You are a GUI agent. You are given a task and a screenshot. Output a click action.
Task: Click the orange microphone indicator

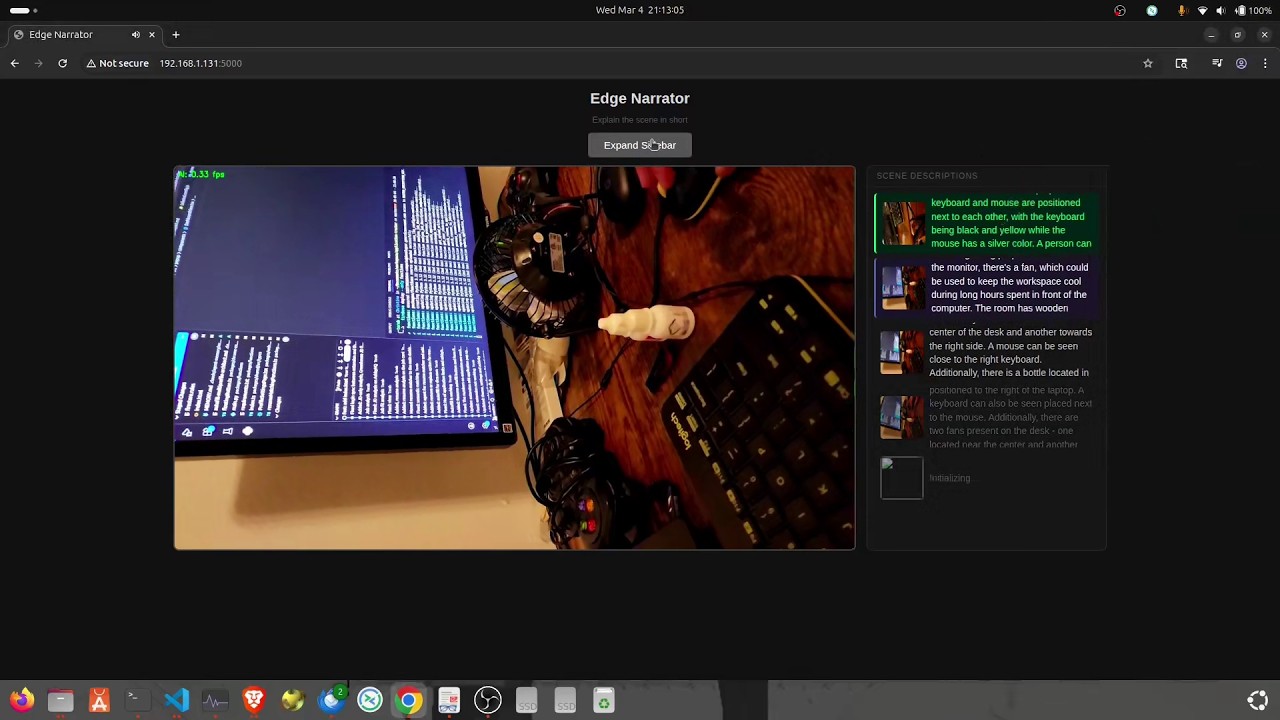point(1183,10)
